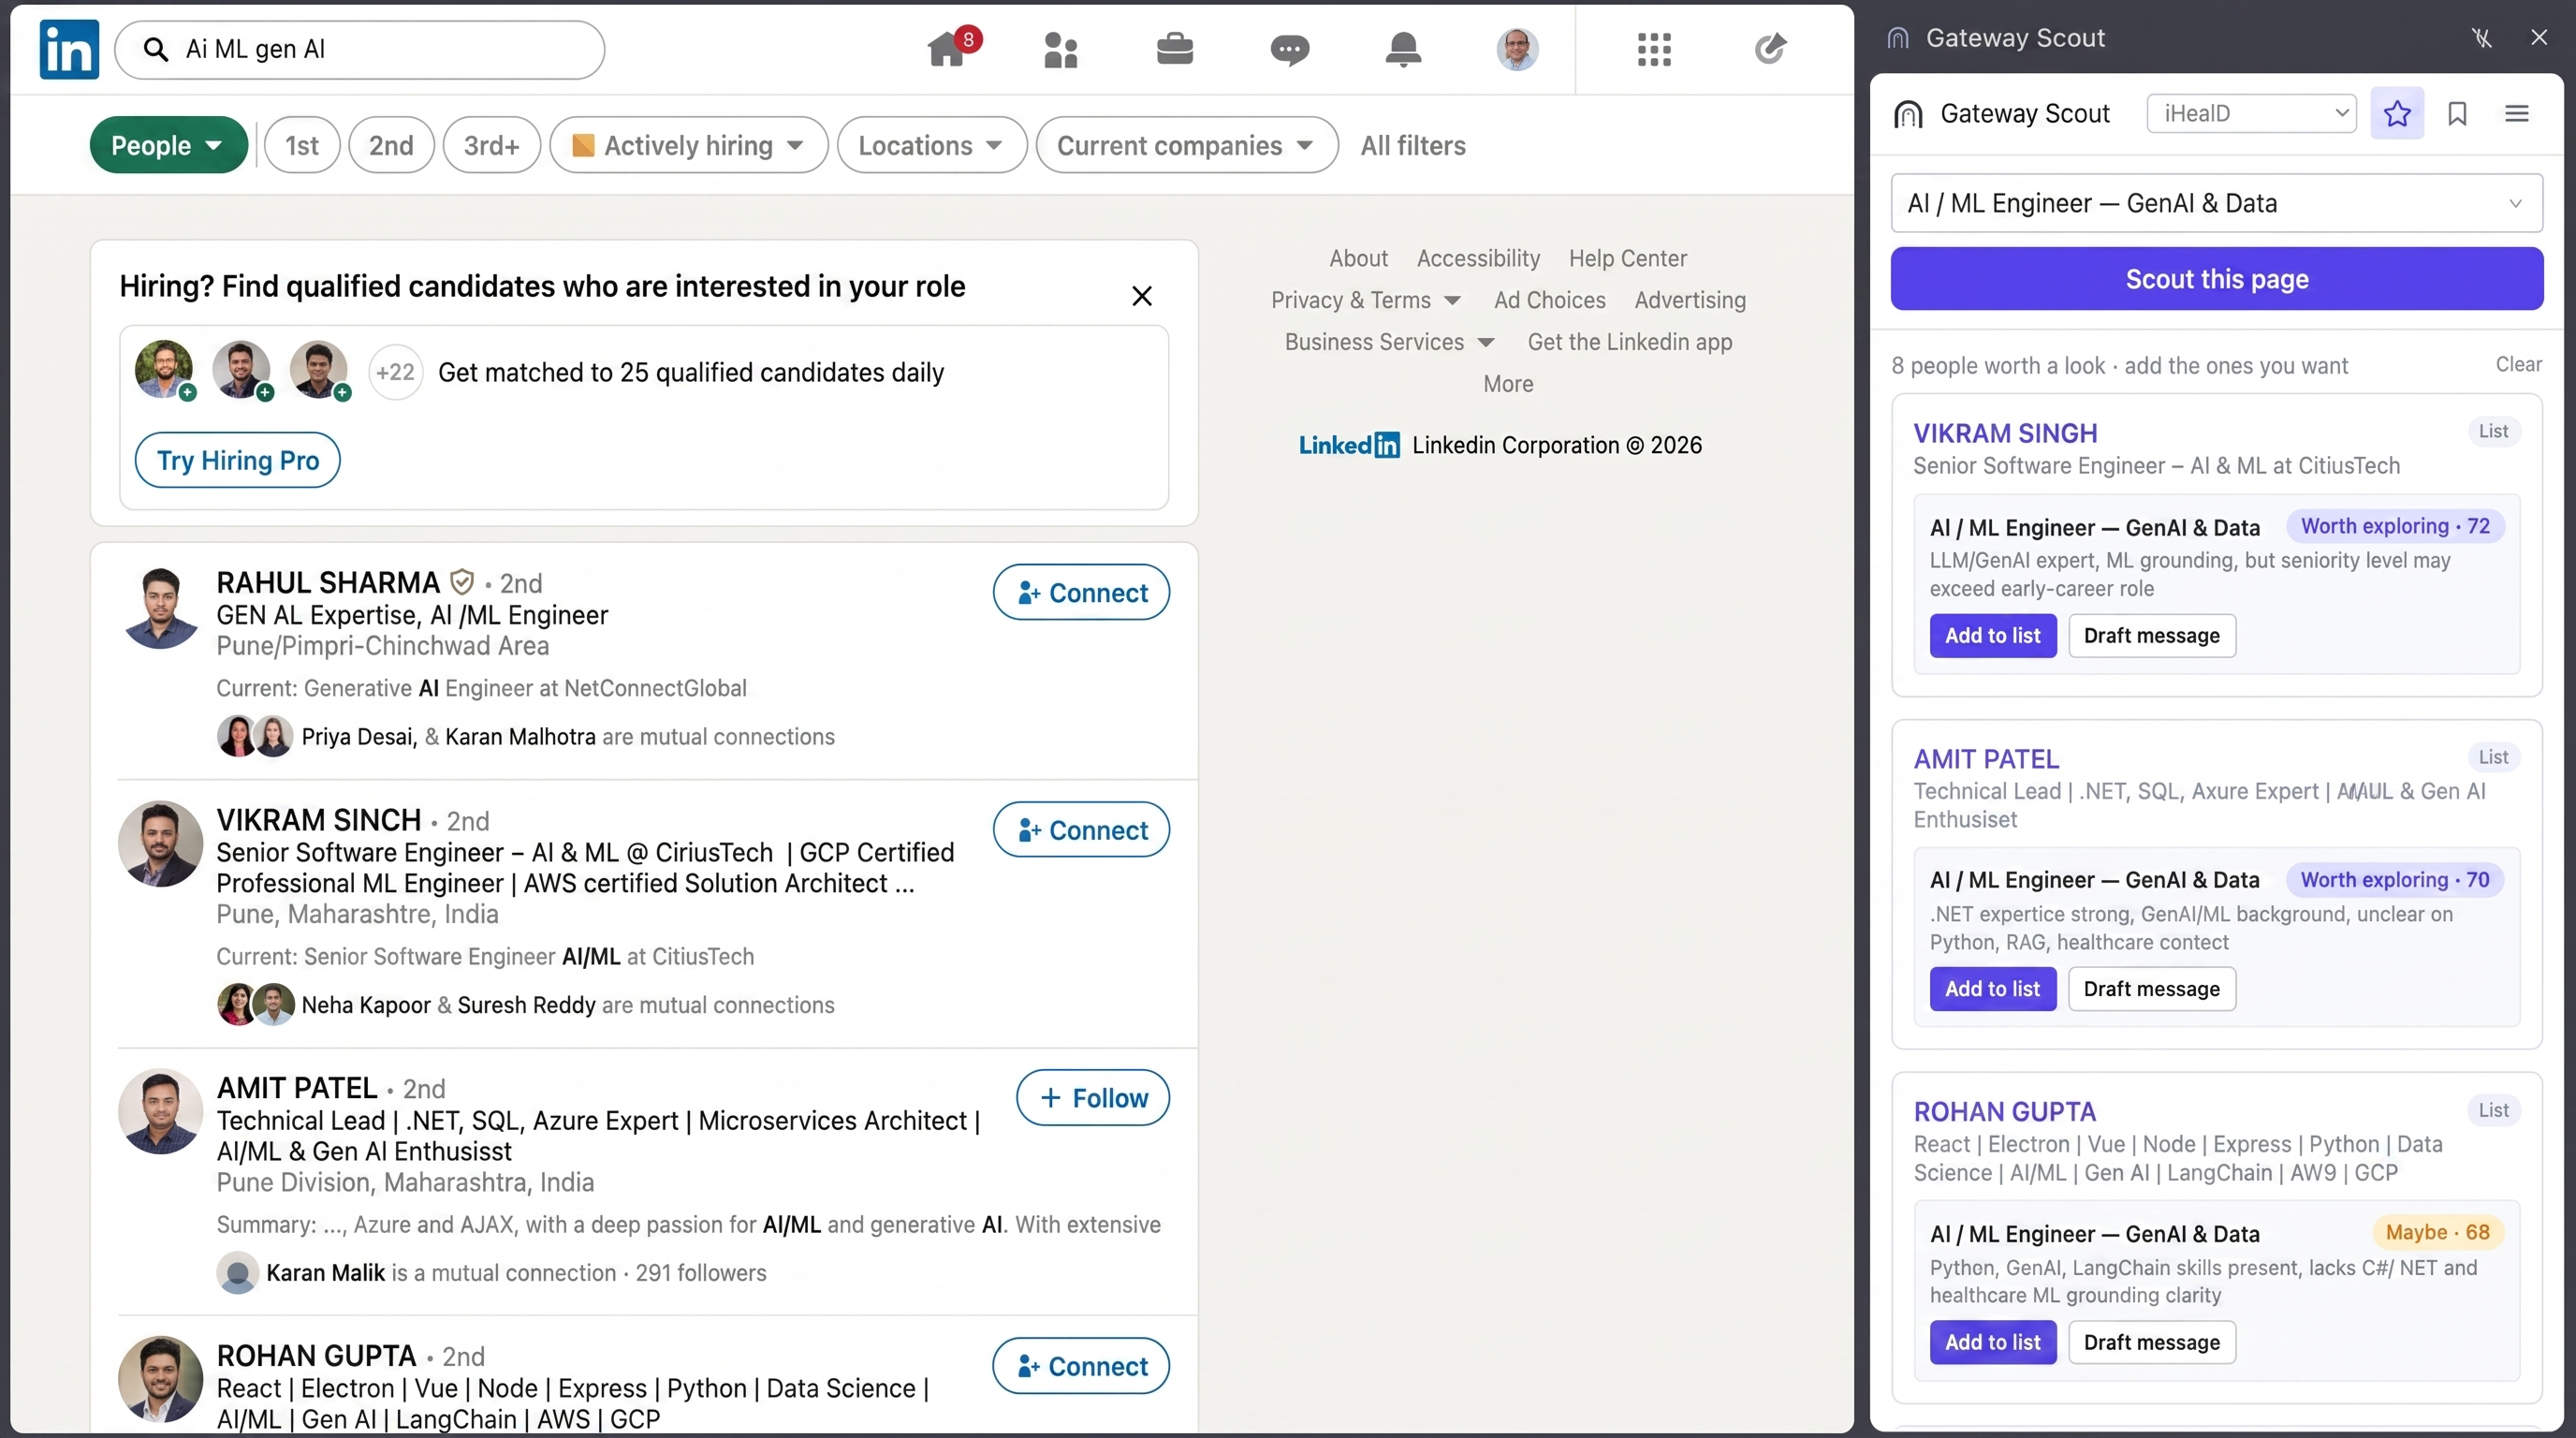Click the search magnifier icon

155,49
